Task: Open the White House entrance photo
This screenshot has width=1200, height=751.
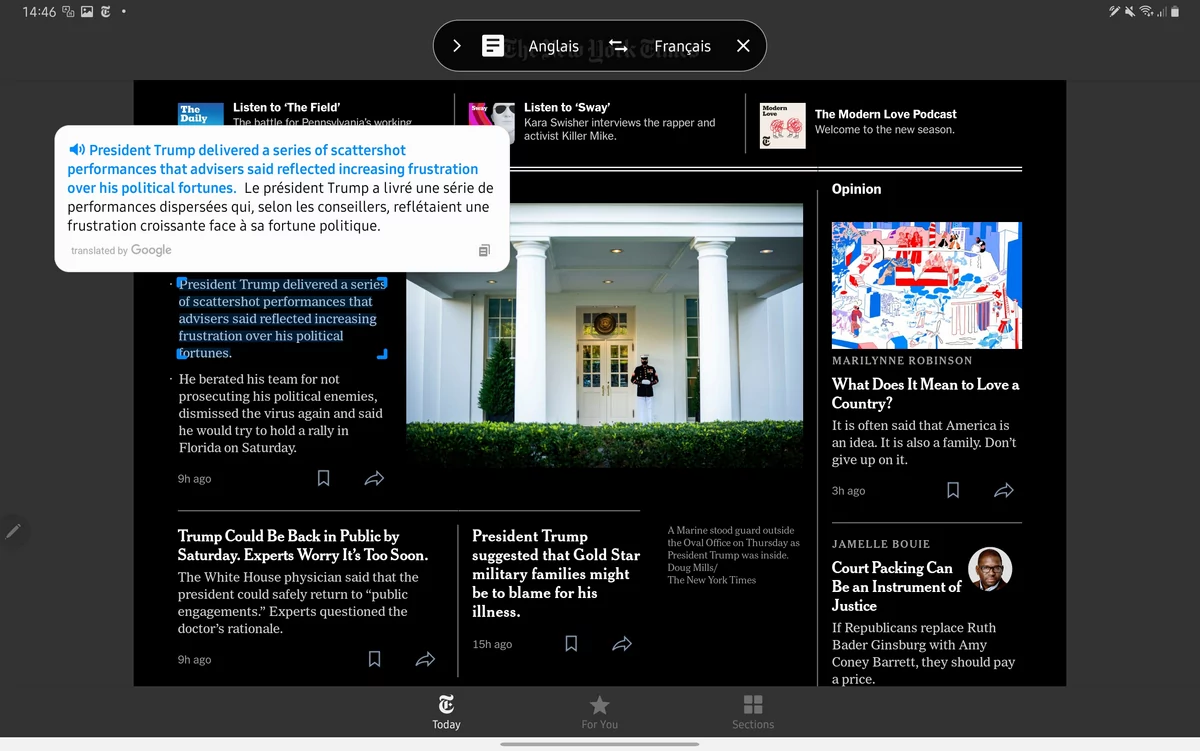Action: [604, 336]
